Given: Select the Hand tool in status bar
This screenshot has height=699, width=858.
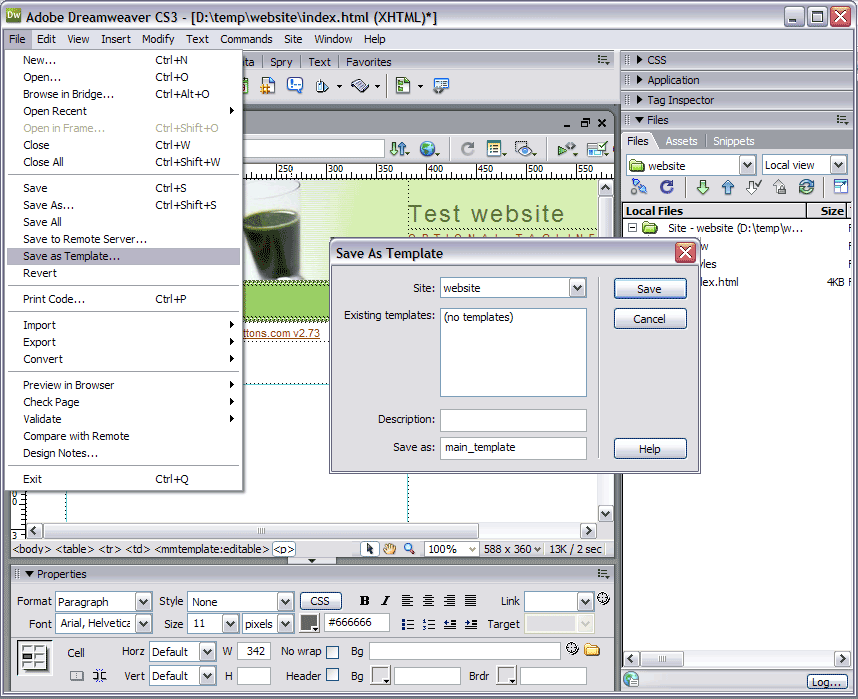Looking at the screenshot, I should click(389, 549).
